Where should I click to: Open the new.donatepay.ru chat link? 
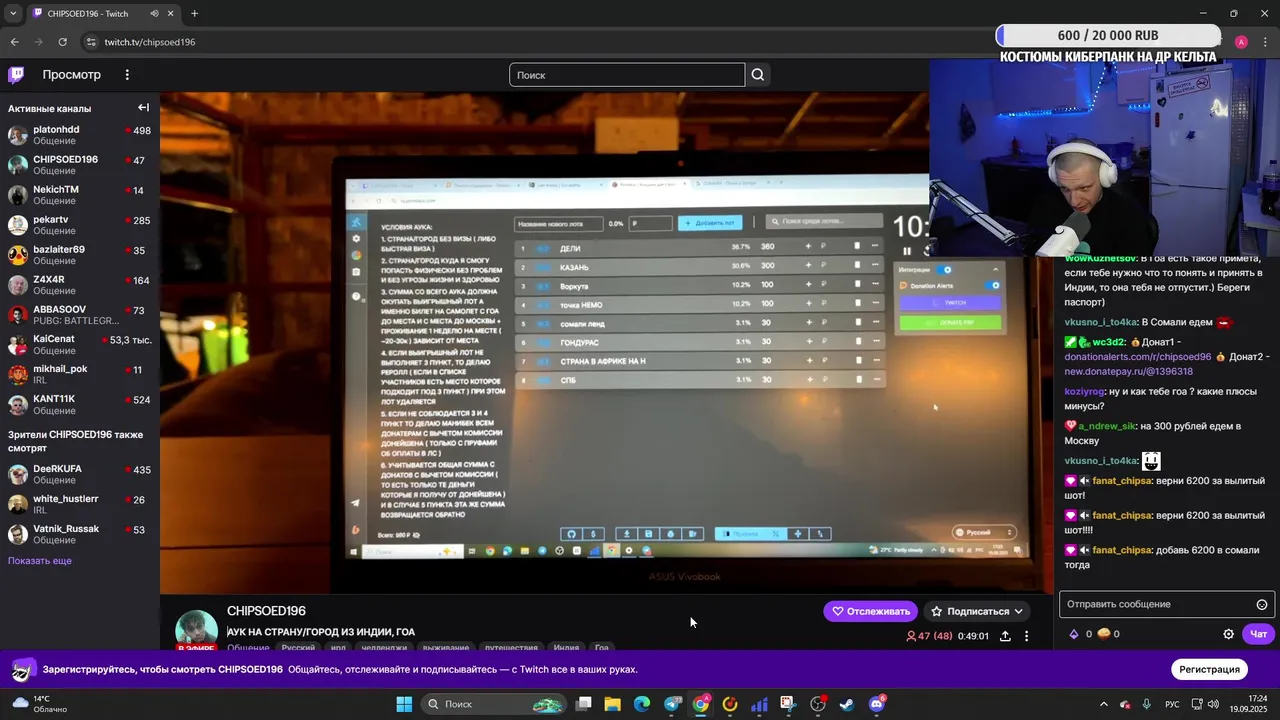point(1128,371)
